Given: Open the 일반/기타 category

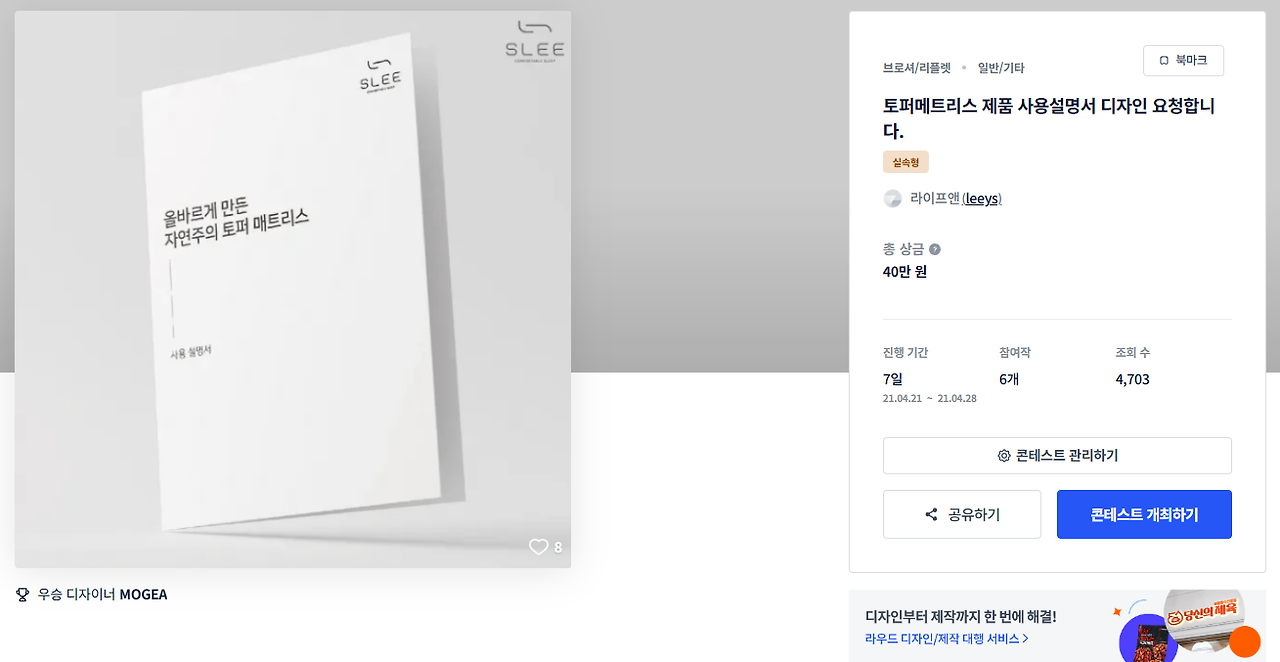Looking at the screenshot, I should [1001, 68].
